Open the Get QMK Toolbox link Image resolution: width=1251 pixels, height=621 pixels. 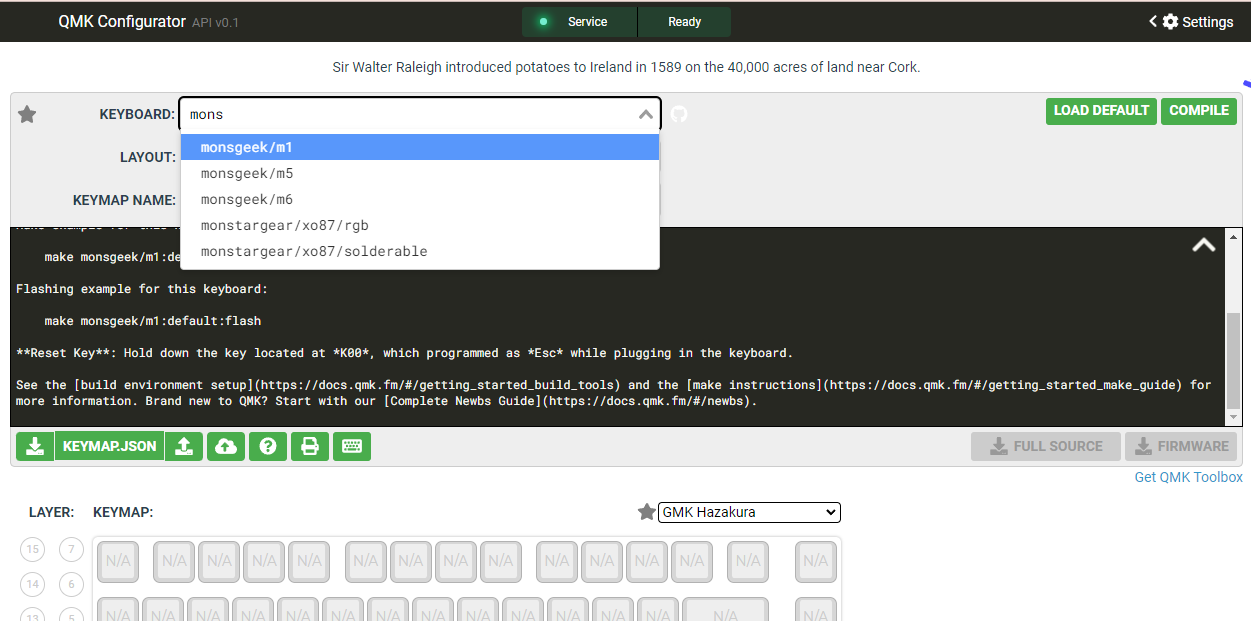pyautogui.click(x=1188, y=477)
